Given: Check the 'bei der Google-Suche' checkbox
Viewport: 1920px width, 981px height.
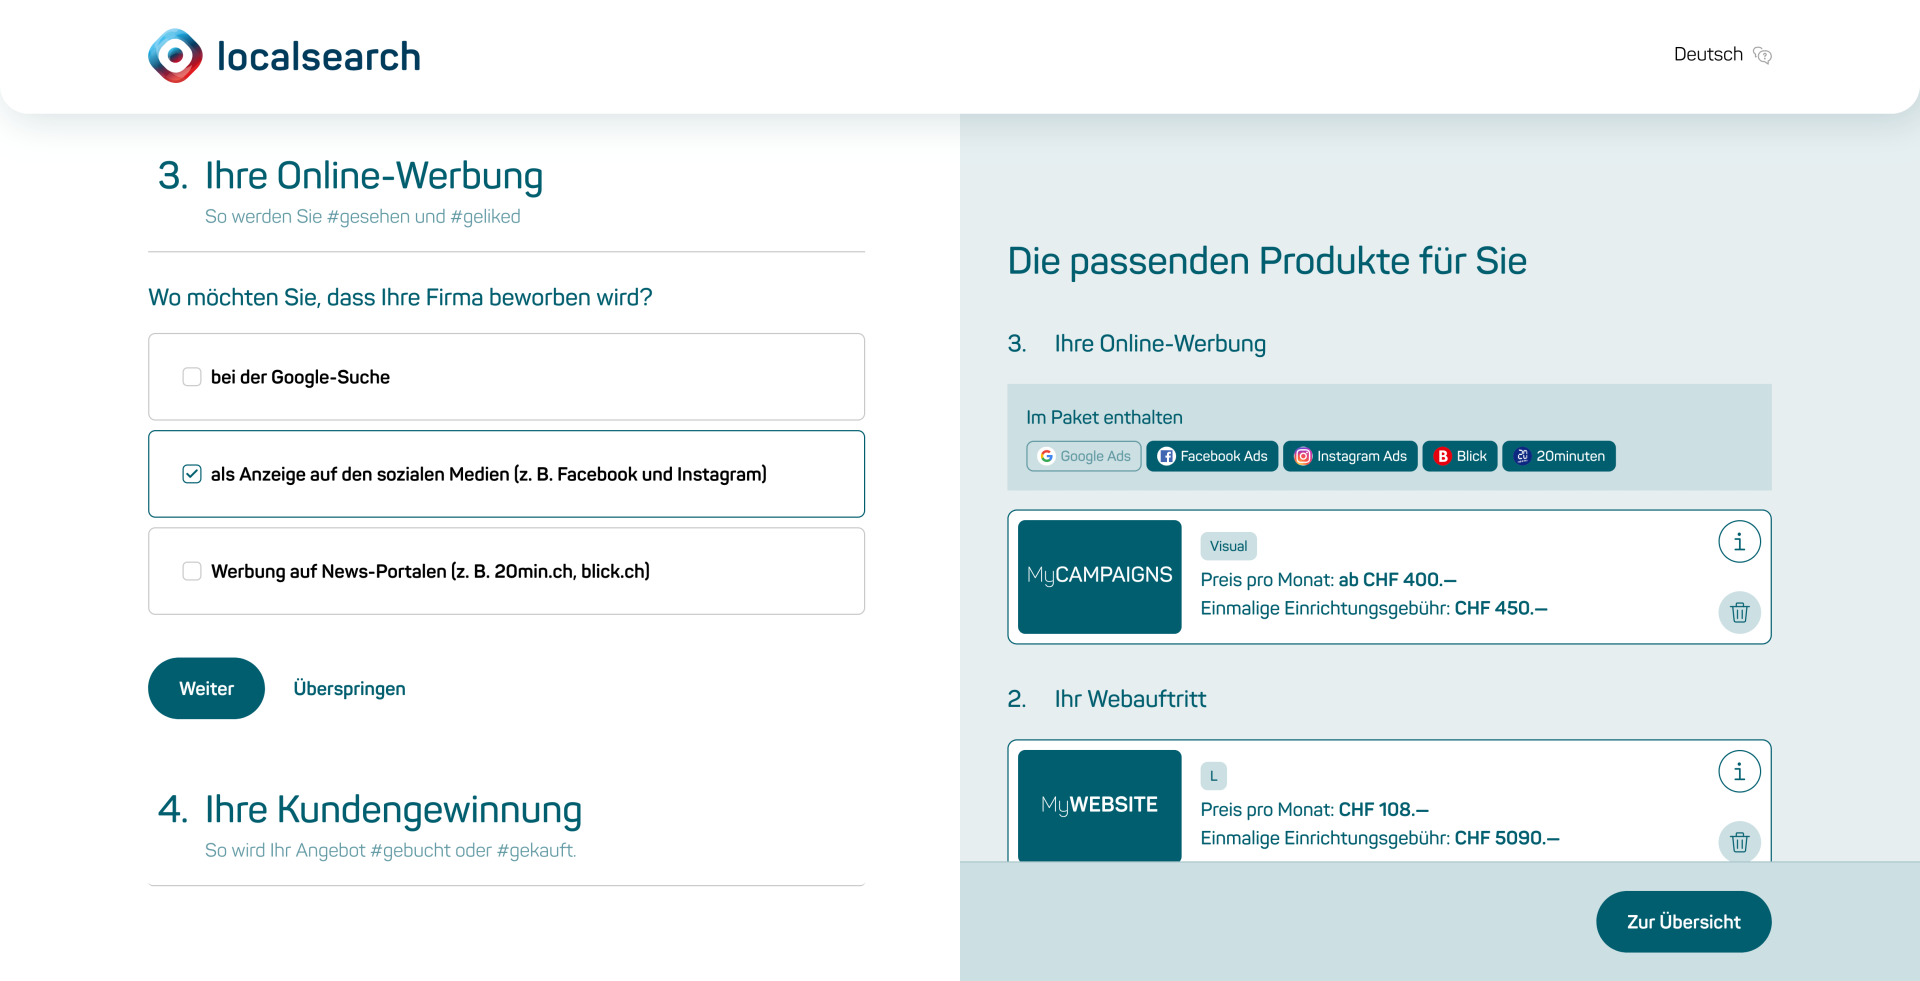Looking at the screenshot, I should click(x=192, y=377).
